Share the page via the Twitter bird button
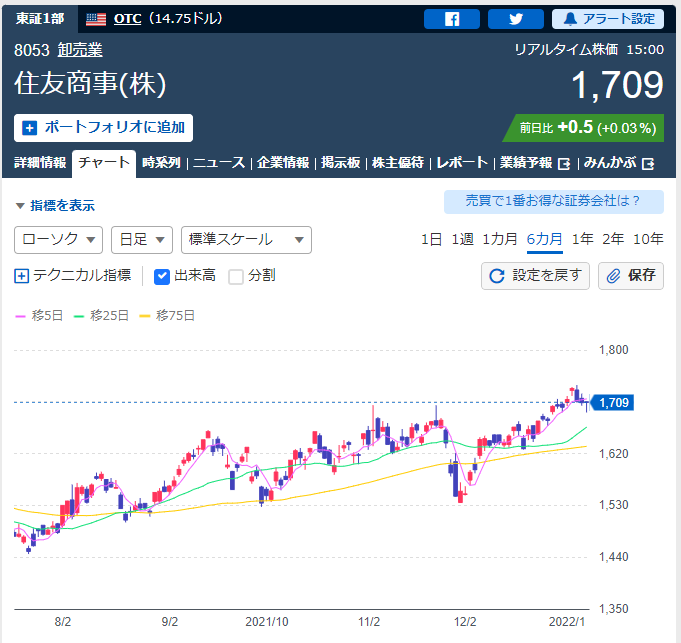The image size is (681, 643). point(516,19)
